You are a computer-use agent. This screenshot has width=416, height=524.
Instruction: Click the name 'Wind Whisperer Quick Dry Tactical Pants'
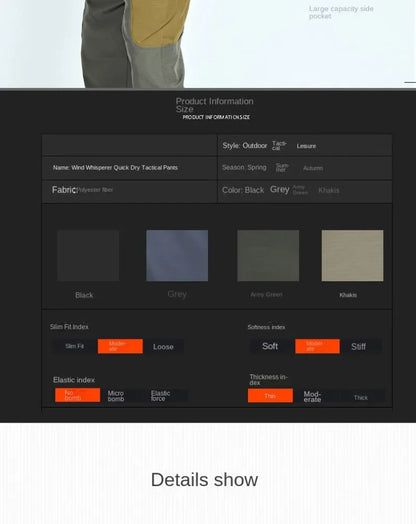(125, 167)
